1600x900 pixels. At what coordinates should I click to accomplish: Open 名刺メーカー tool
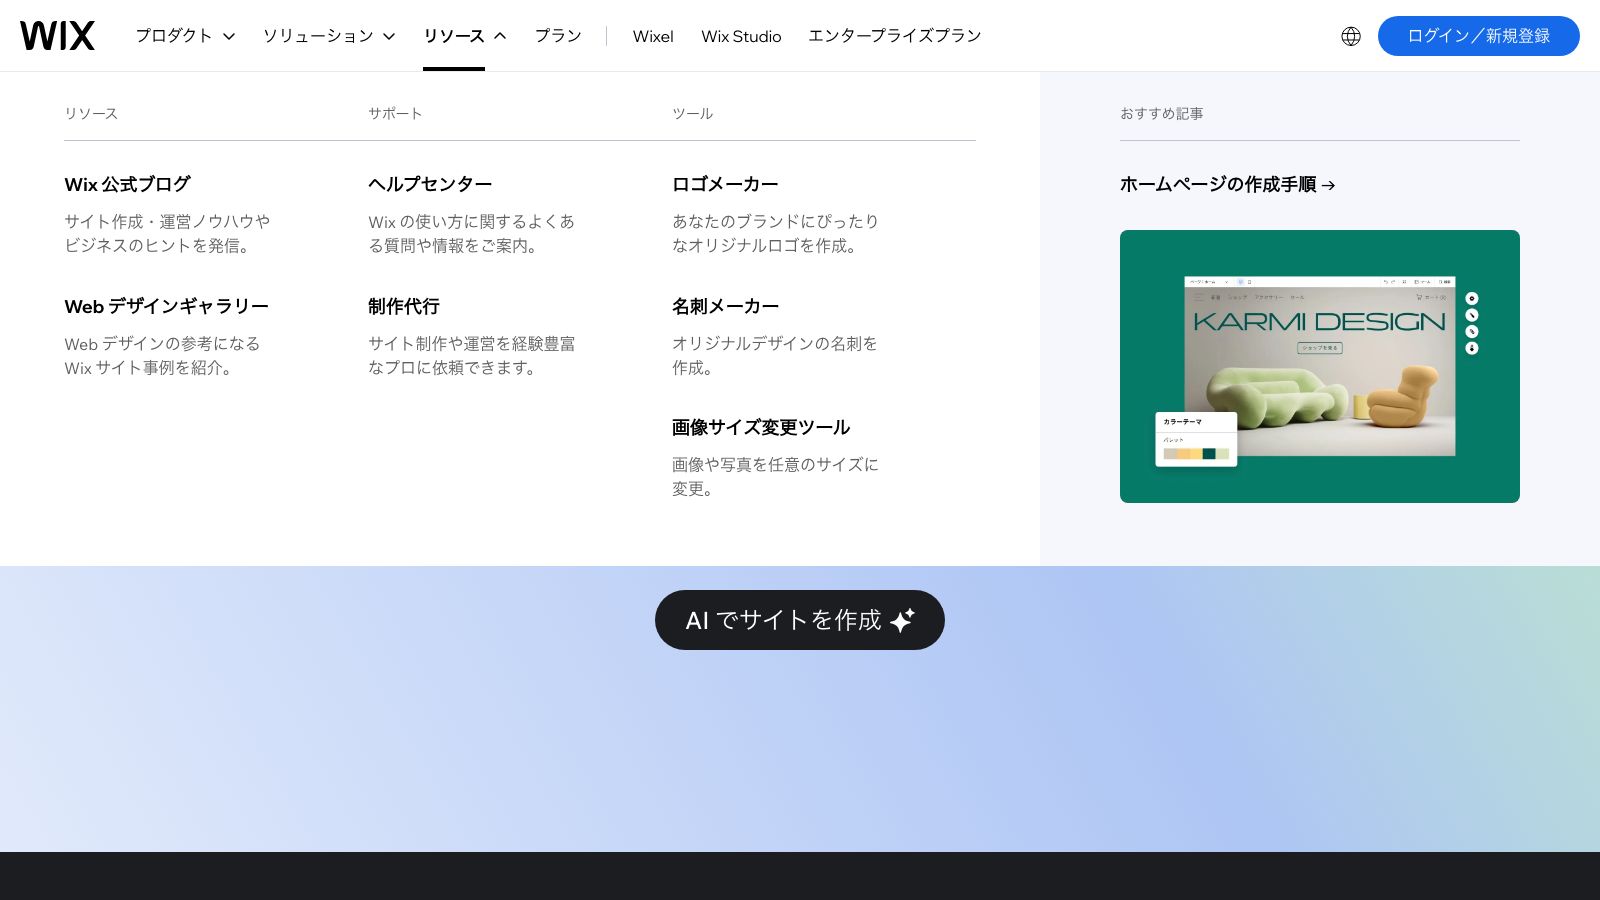coord(725,306)
